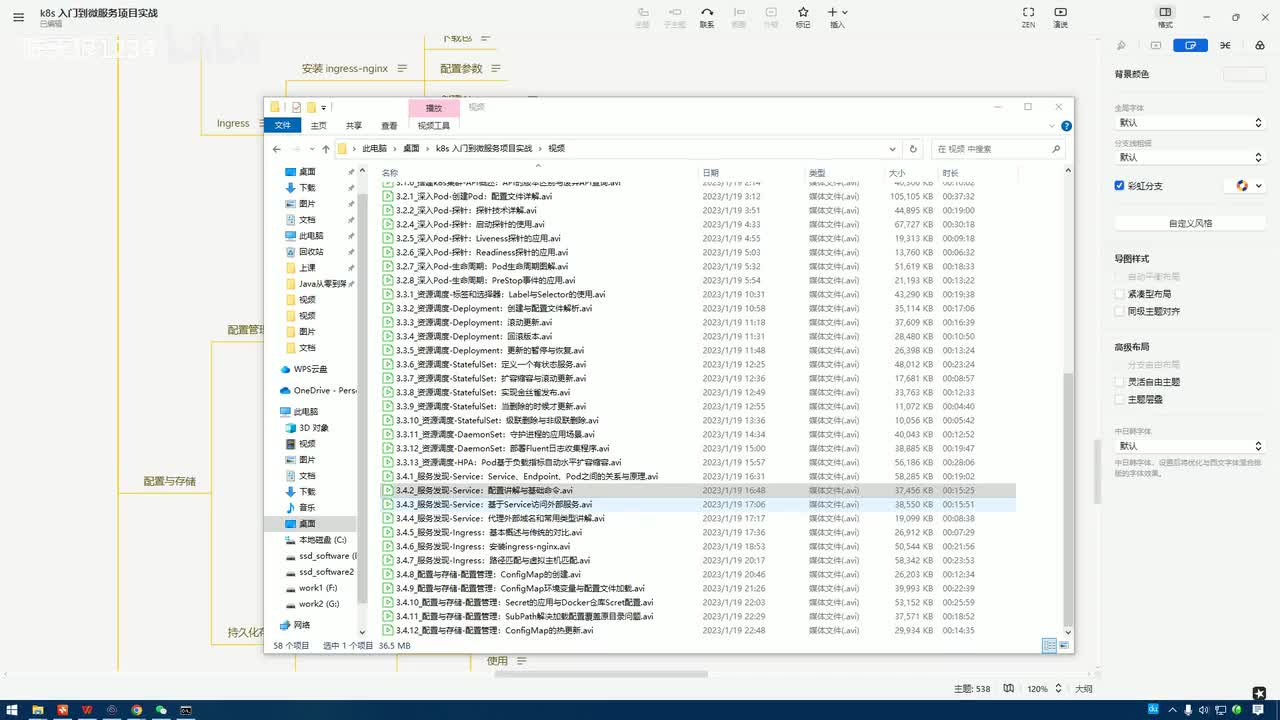1280x720 pixels.
Task: Click 桌面 in the breadcrumb path
Action: coord(411,148)
